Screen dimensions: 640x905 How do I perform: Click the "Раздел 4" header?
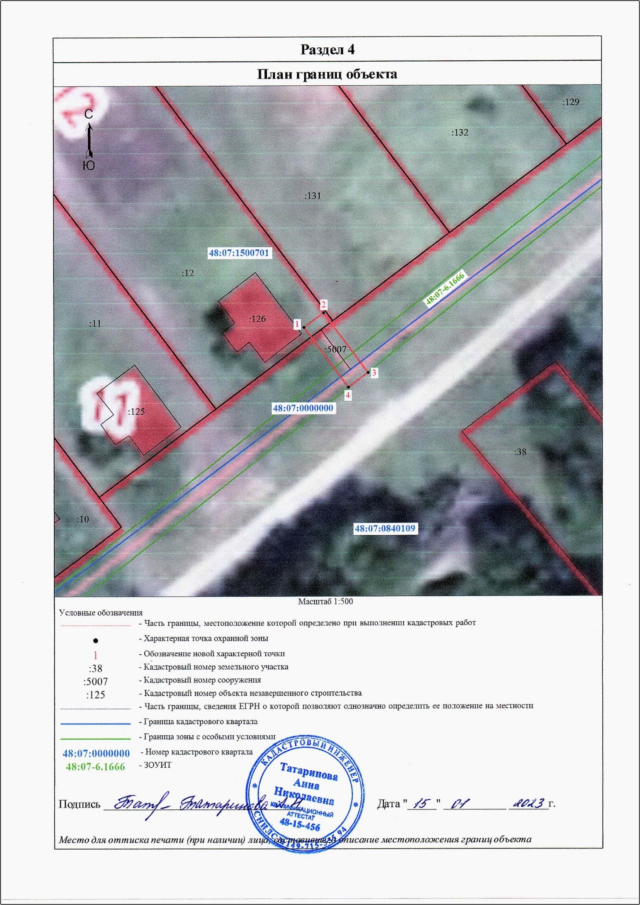(327, 50)
